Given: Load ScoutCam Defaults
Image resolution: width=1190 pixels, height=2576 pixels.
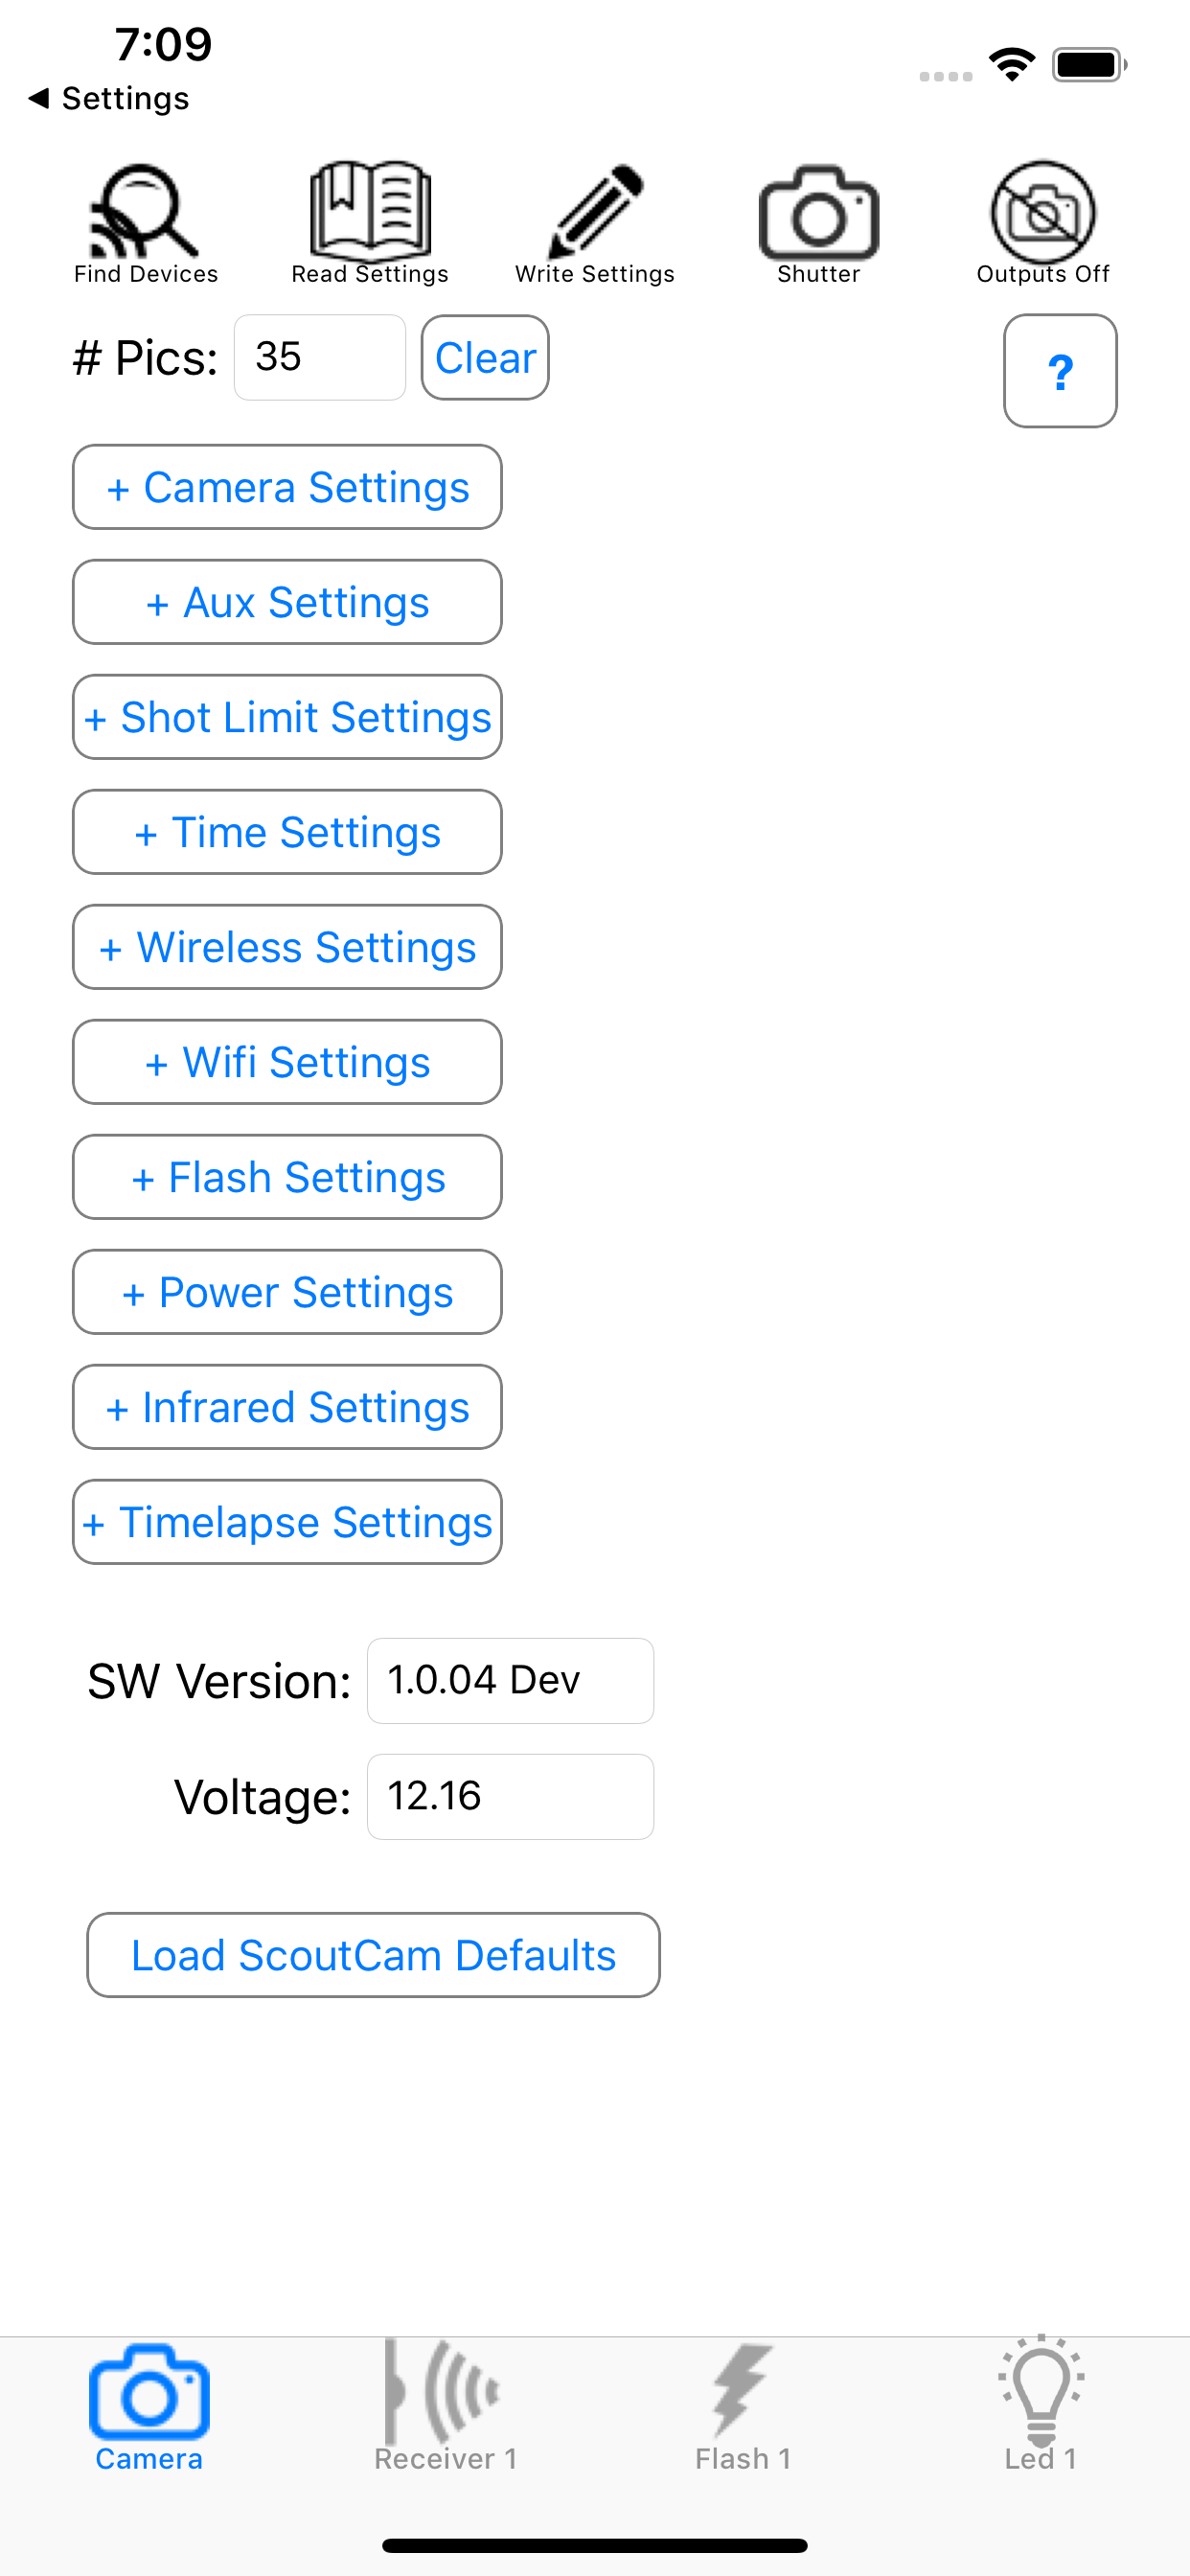Looking at the screenshot, I should (373, 1955).
